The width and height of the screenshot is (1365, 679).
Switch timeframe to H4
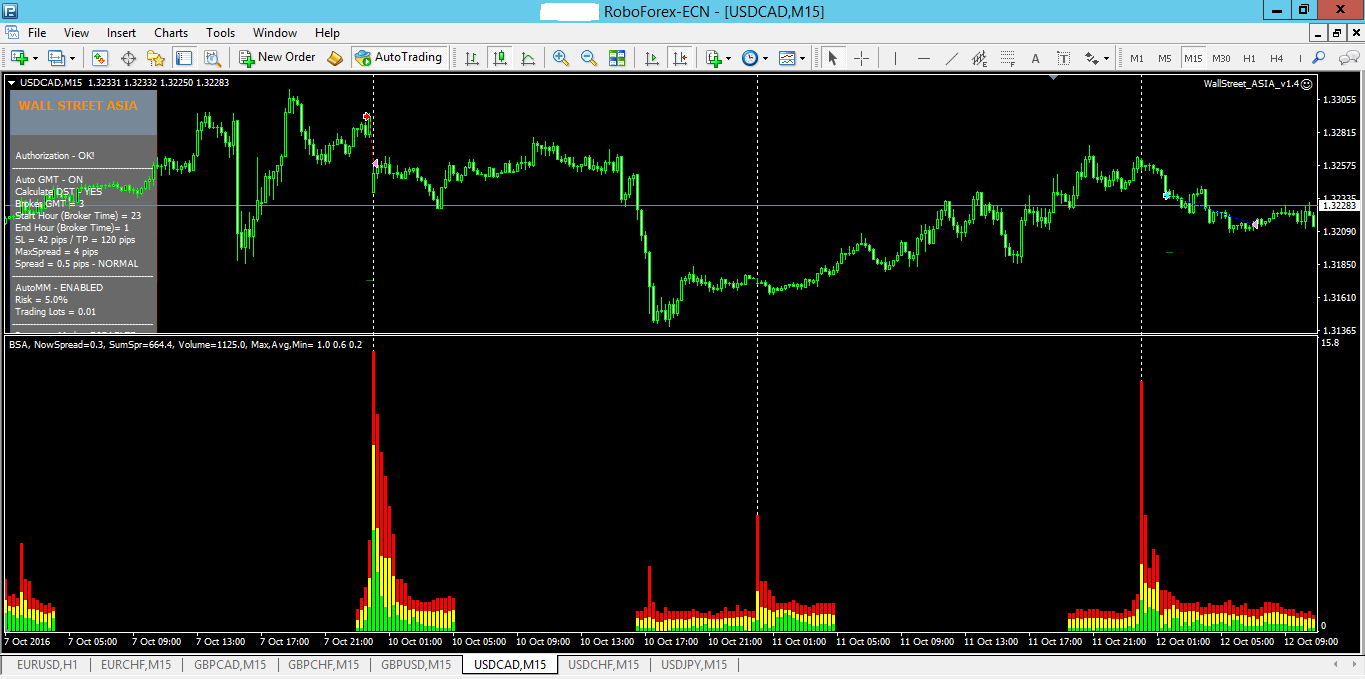click(1277, 58)
